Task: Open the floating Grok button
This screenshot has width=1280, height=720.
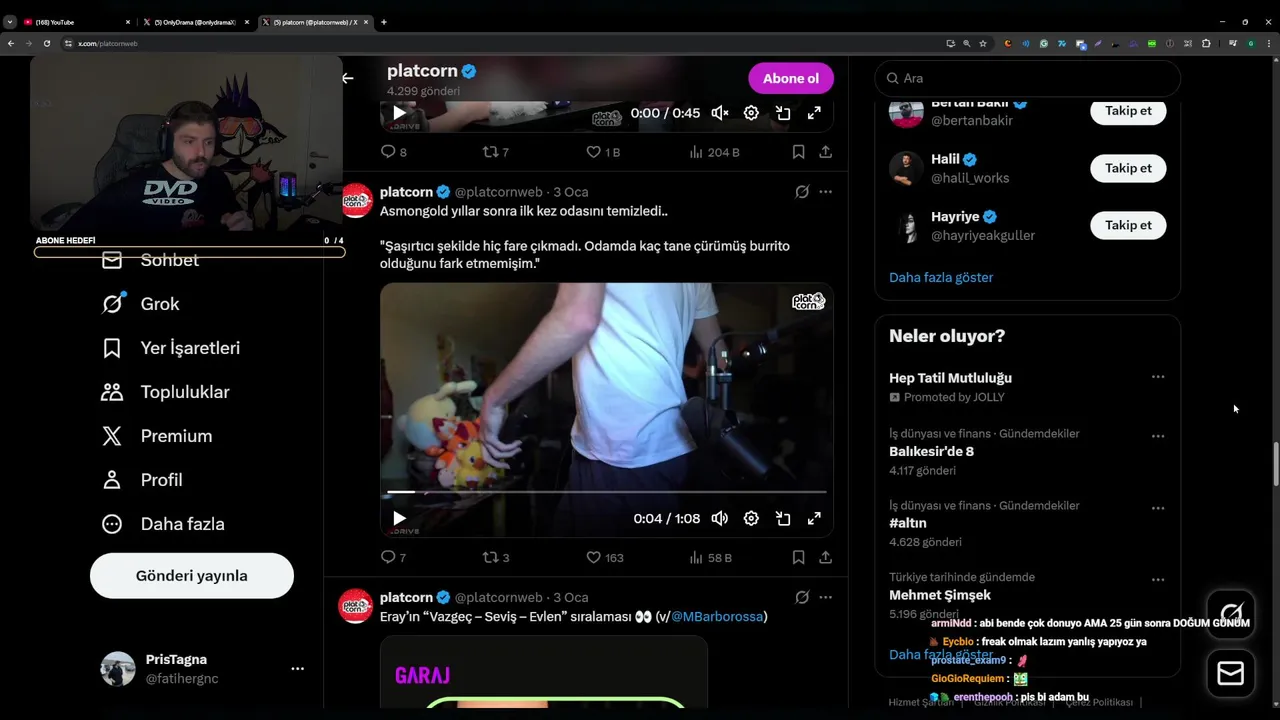Action: click(1231, 614)
